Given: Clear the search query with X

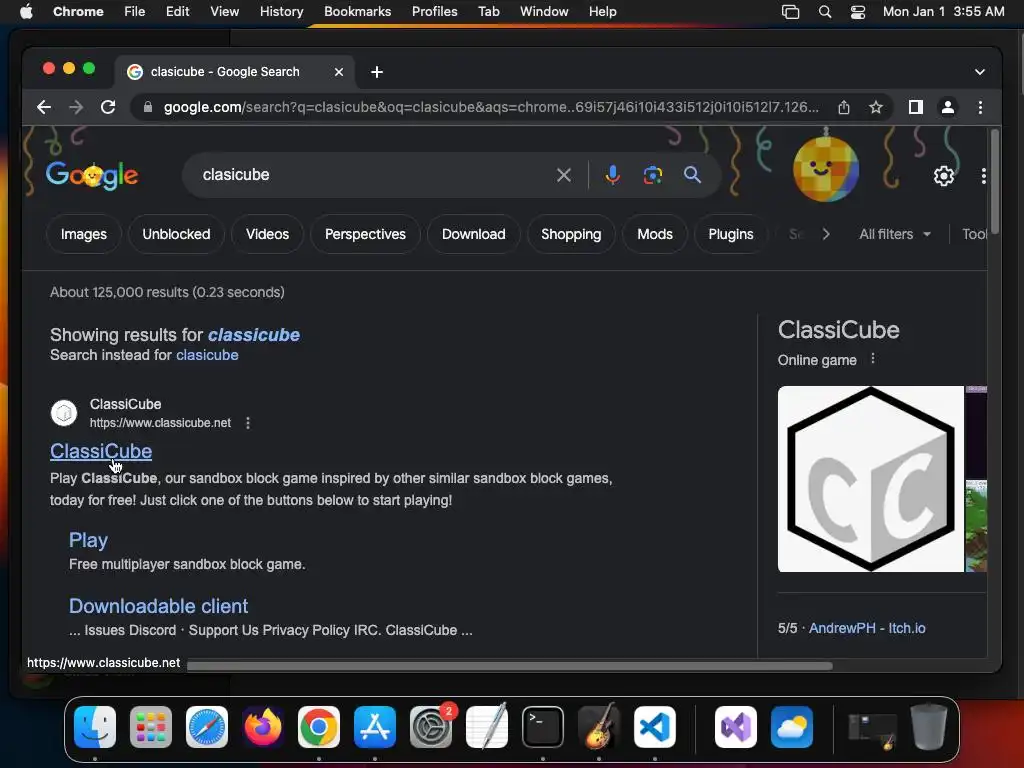Looking at the screenshot, I should (x=564, y=175).
